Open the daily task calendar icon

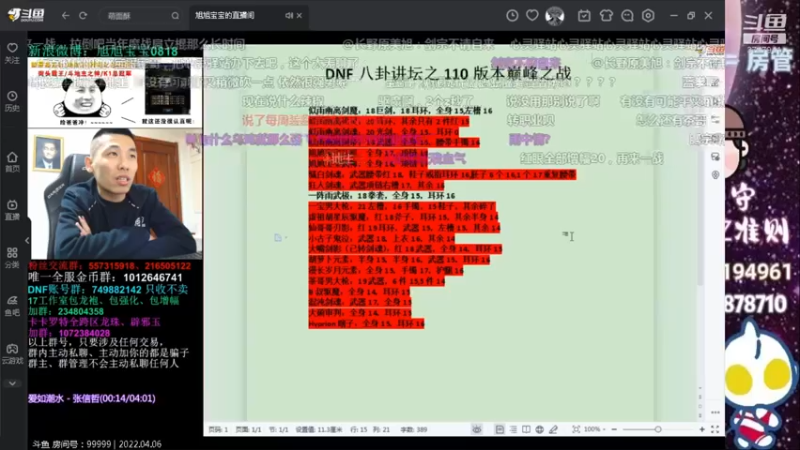point(584,16)
